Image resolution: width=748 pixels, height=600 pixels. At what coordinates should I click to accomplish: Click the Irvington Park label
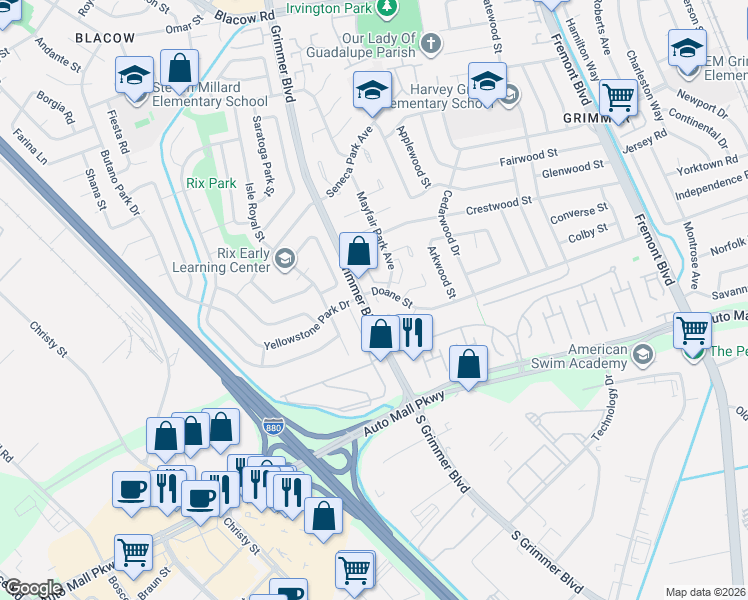point(329,8)
